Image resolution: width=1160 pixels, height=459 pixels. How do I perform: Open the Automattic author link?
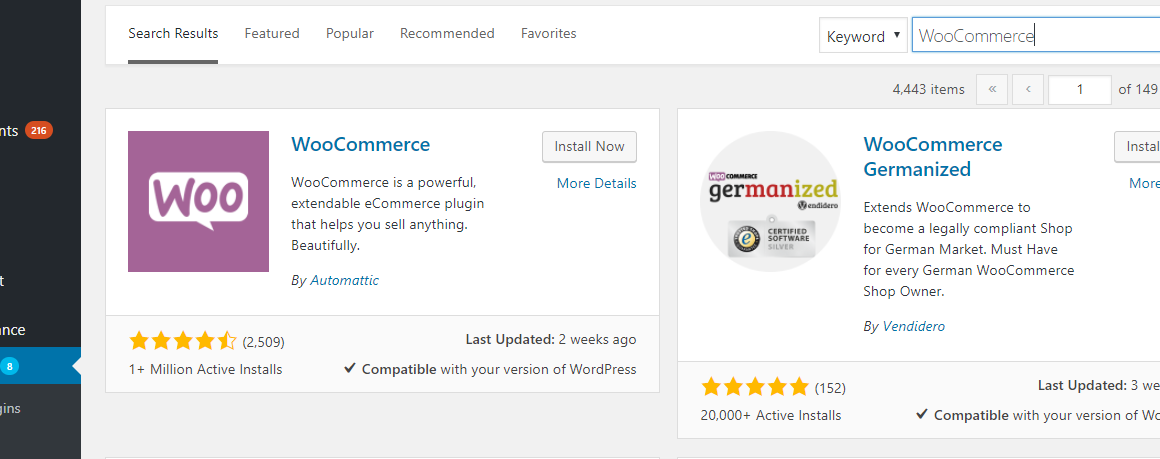coord(345,281)
